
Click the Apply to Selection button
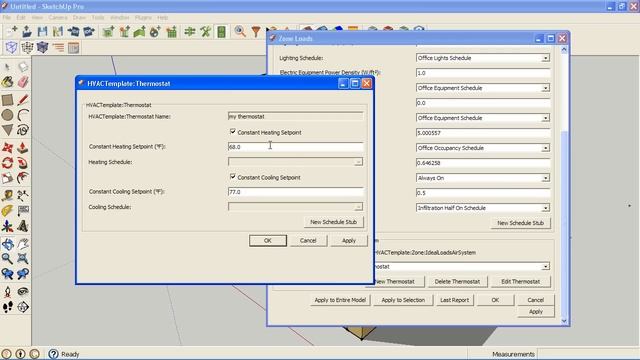(403, 300)
